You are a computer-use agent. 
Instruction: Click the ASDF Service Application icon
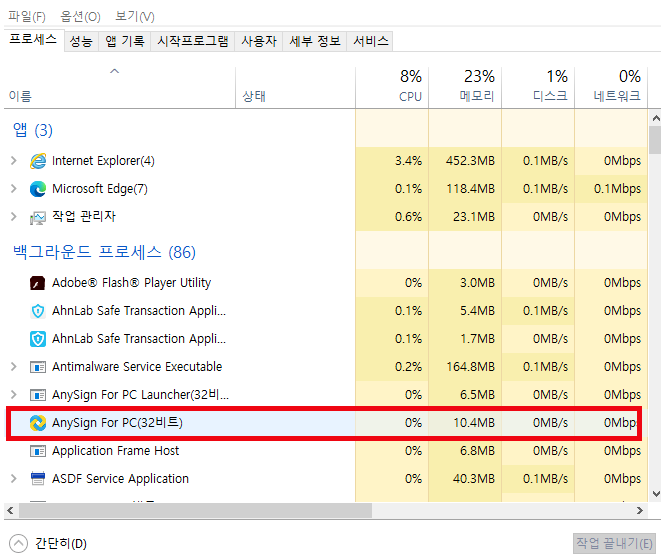(38, 479)
